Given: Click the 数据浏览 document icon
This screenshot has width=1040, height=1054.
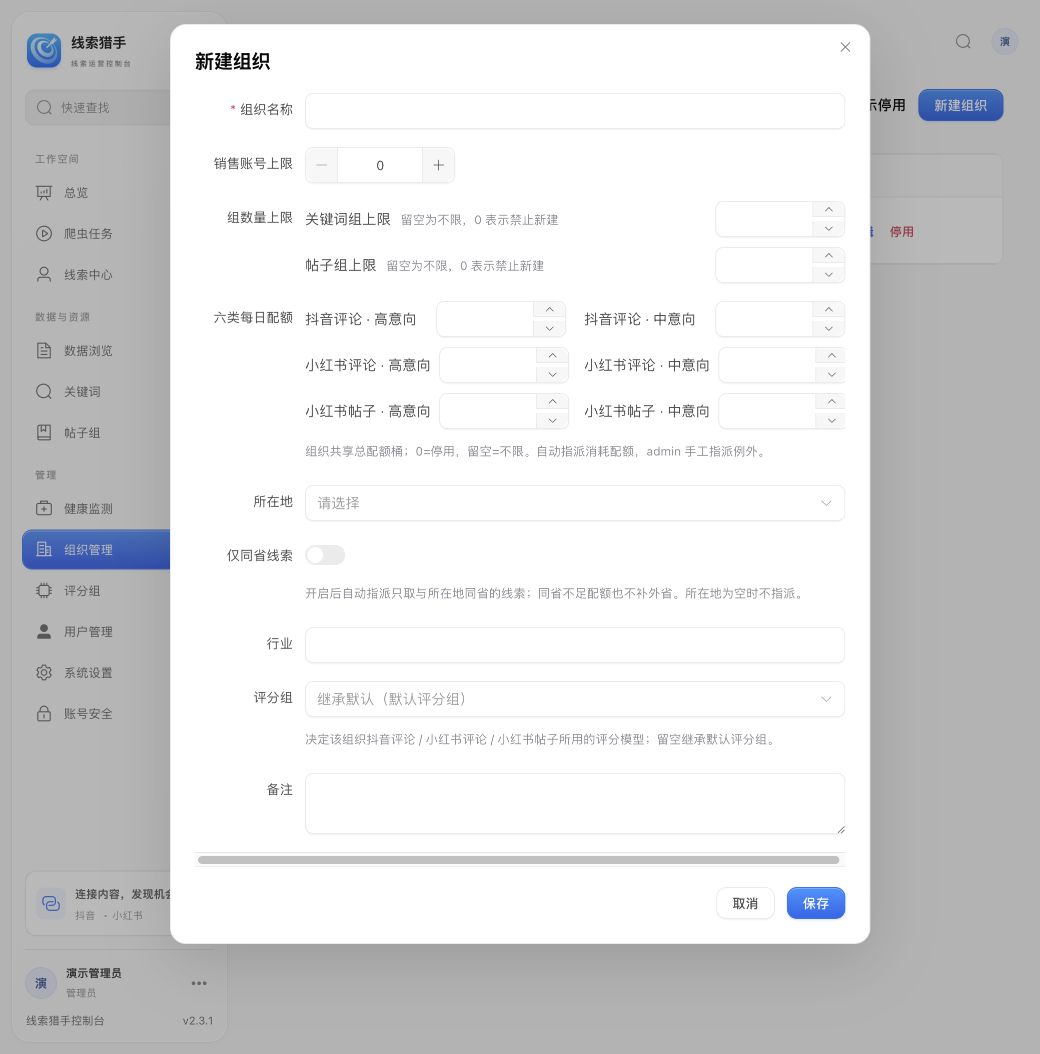Looking at the screenshot, I should click(44, 351).
